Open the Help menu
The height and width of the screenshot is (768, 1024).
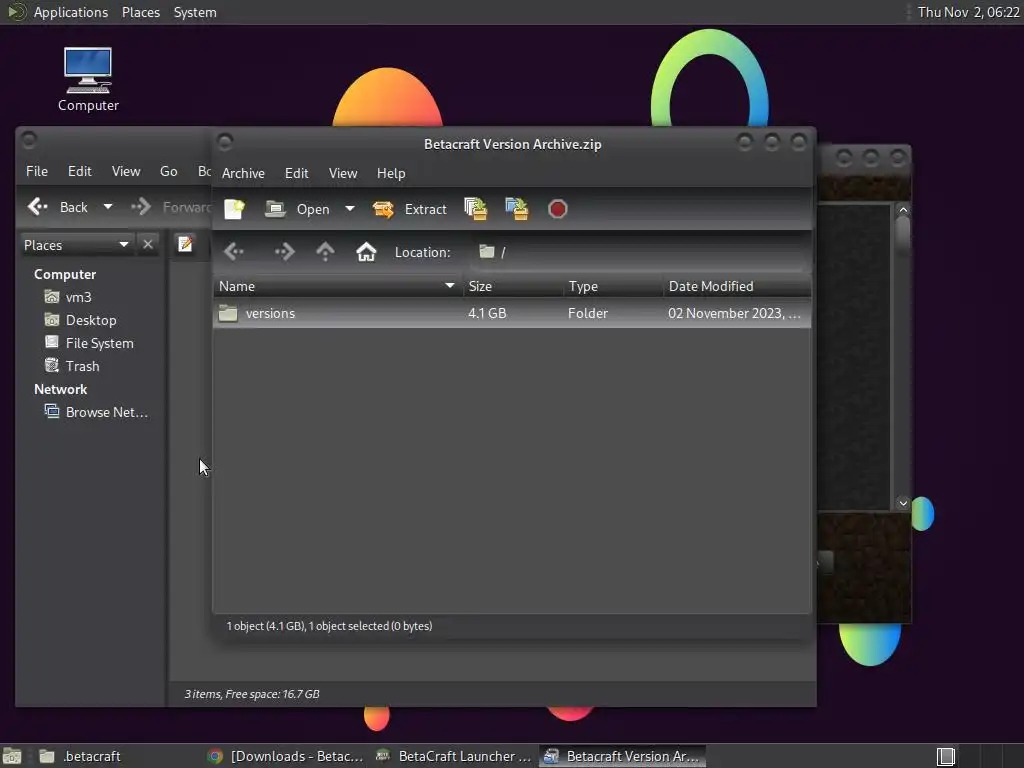coord(391,173)
